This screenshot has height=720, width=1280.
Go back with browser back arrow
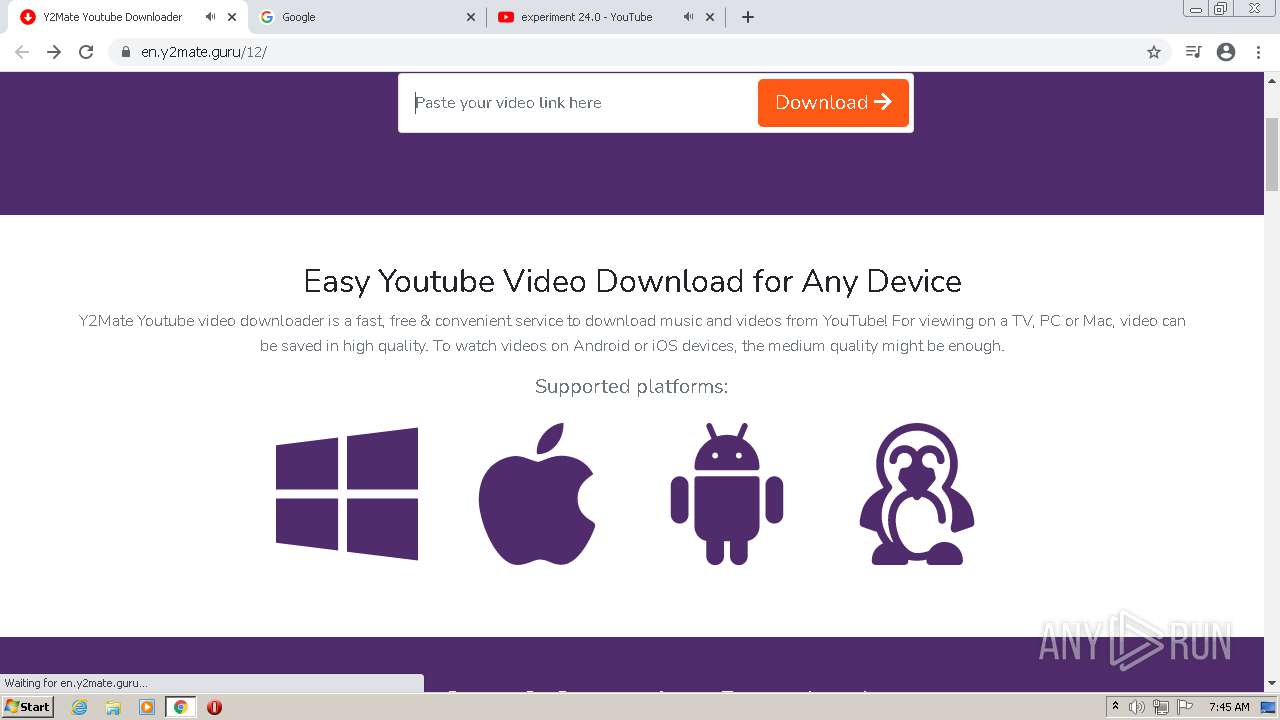point(22,52)
